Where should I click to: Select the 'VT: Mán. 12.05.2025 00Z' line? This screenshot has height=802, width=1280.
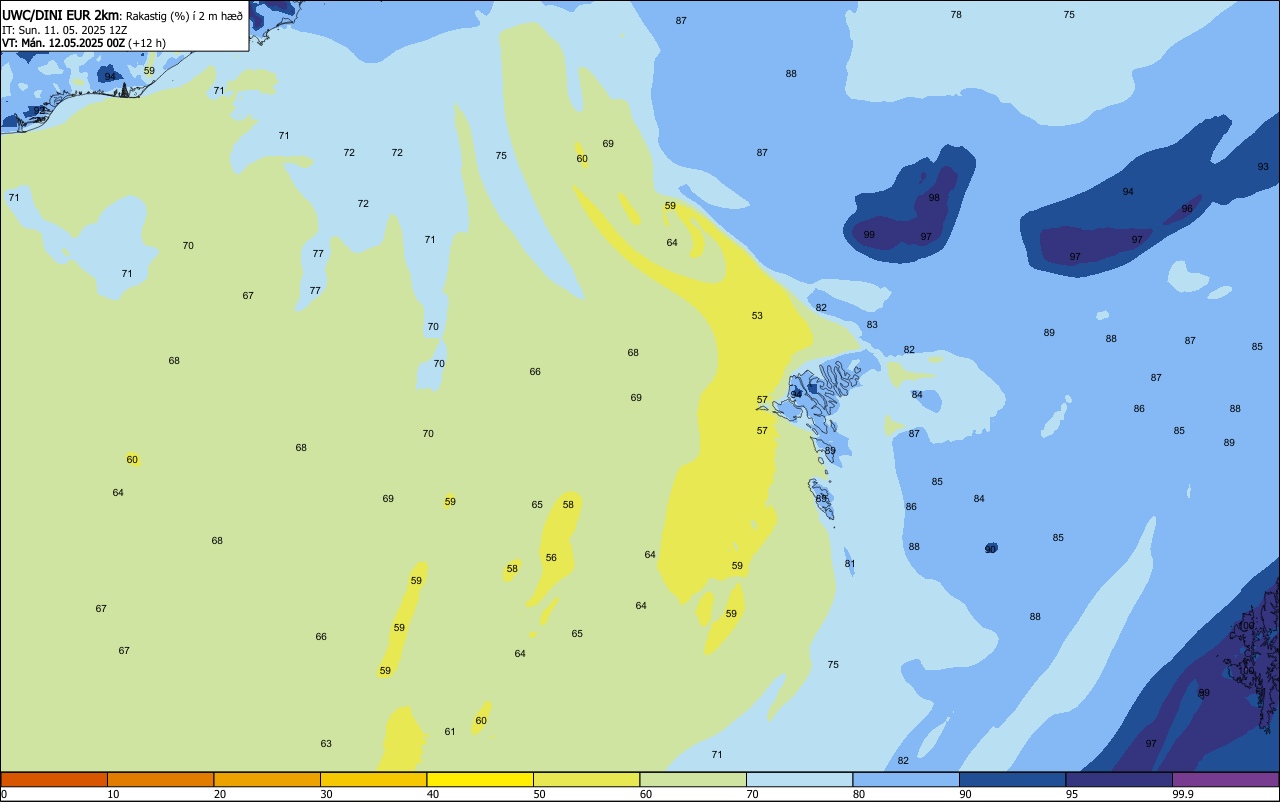(64, 43)
